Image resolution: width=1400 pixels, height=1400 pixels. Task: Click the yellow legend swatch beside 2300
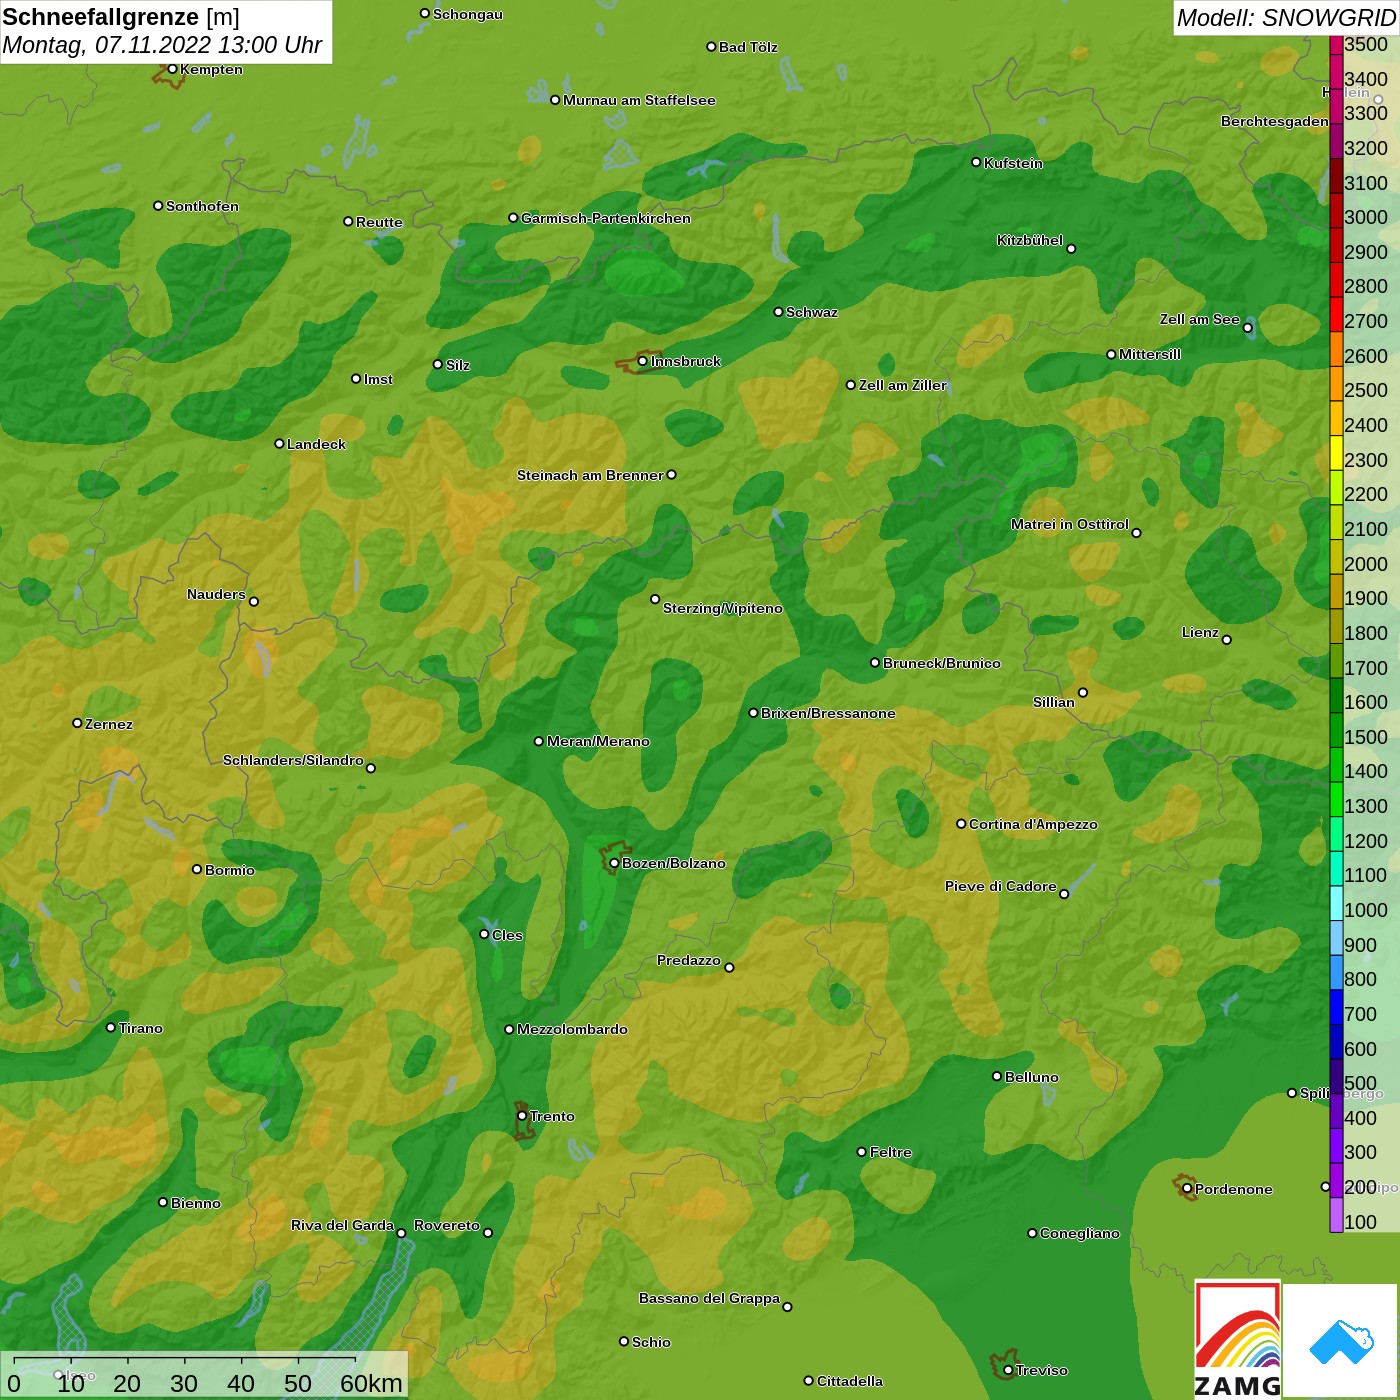pos(1336,453)
